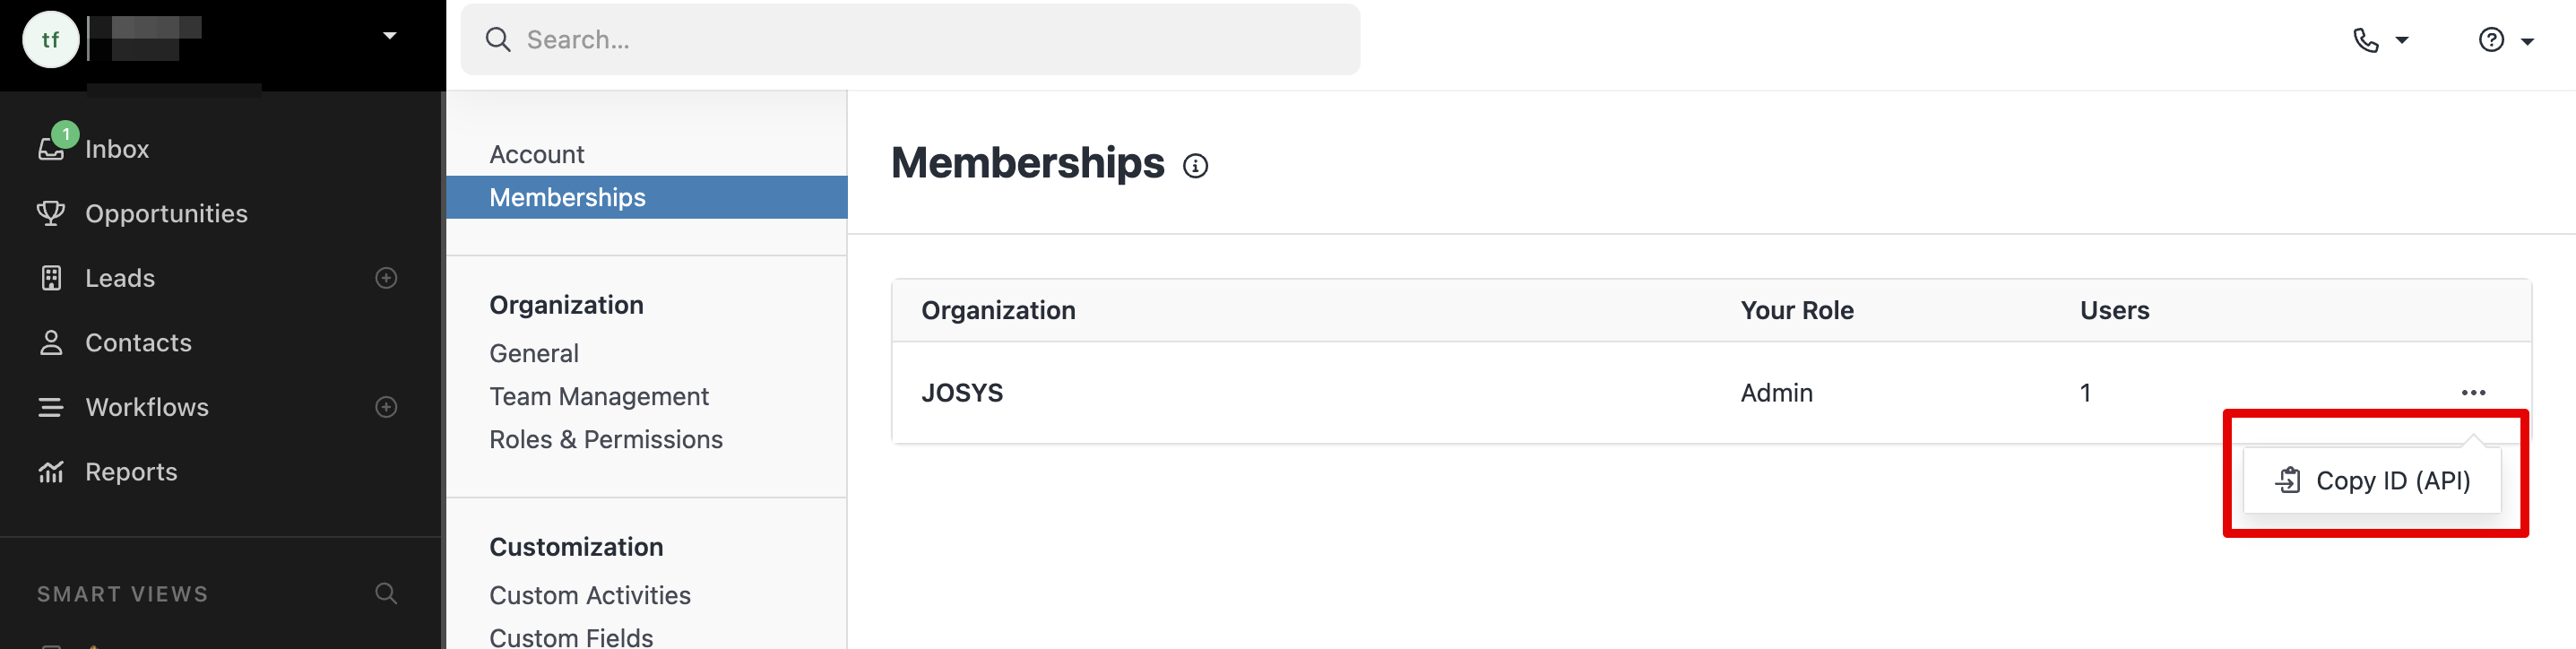Open General organization settings

pyautogui.click(x=533, y=353)
